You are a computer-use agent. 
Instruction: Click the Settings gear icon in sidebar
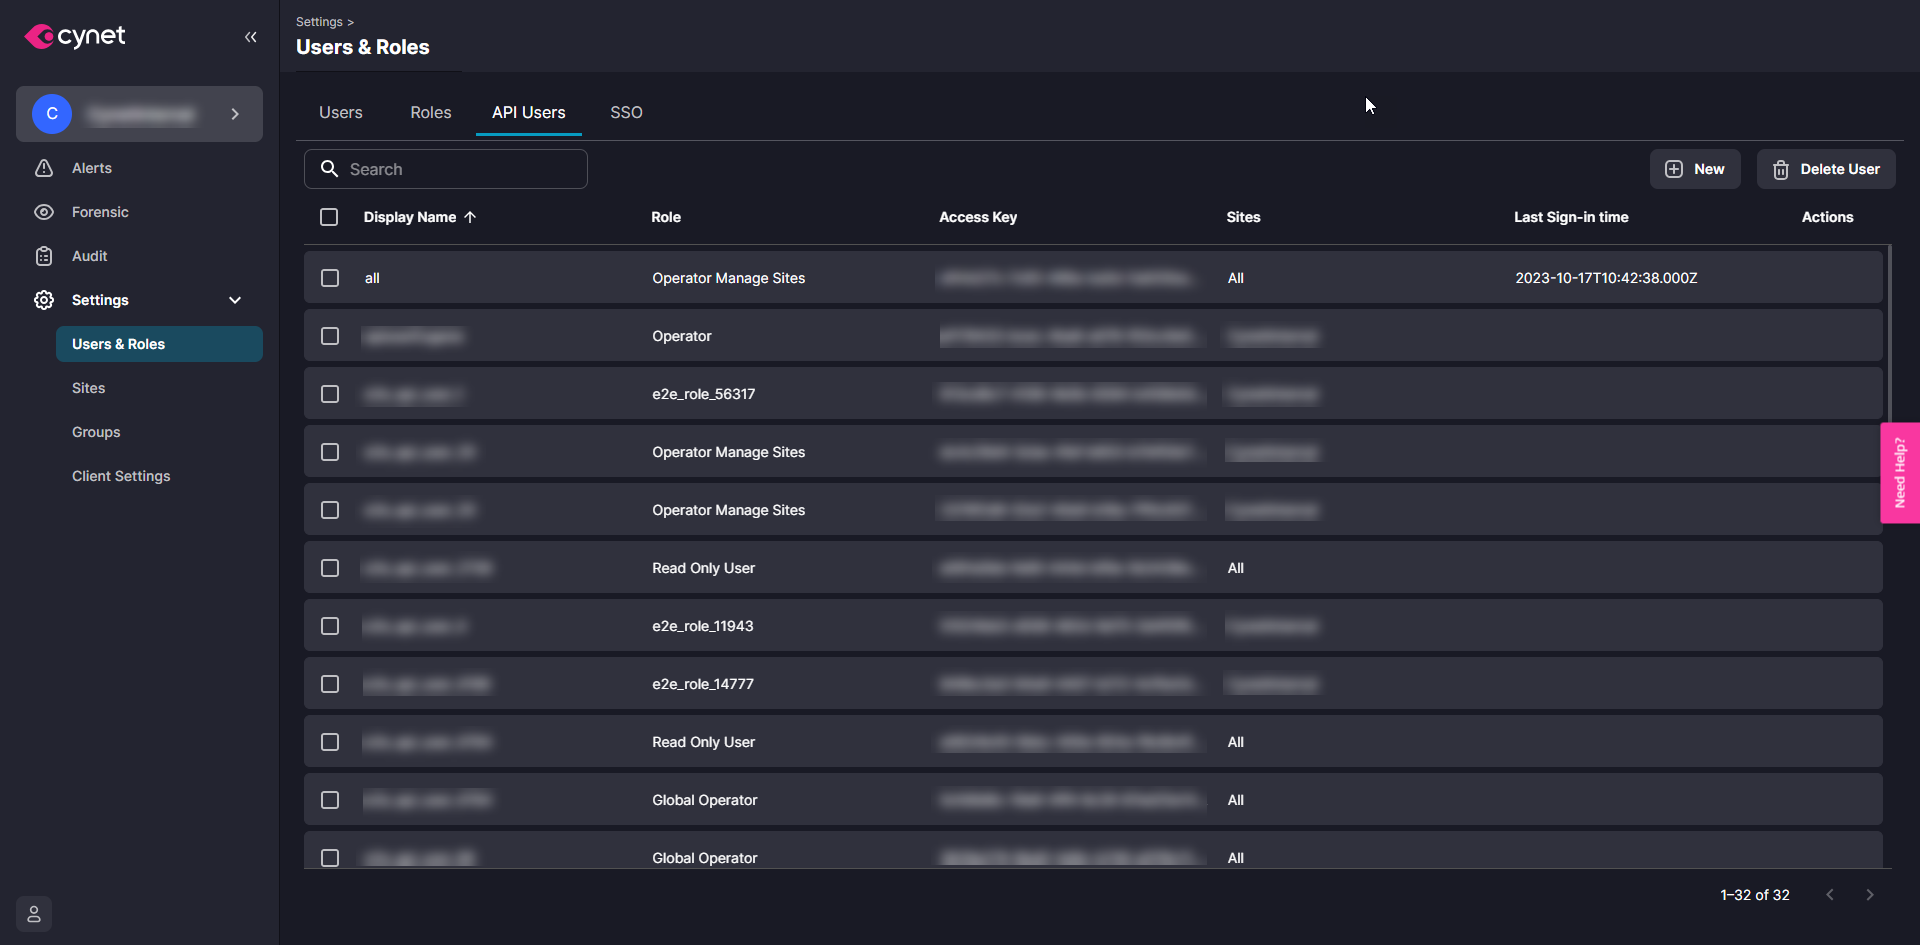(44, 300)
